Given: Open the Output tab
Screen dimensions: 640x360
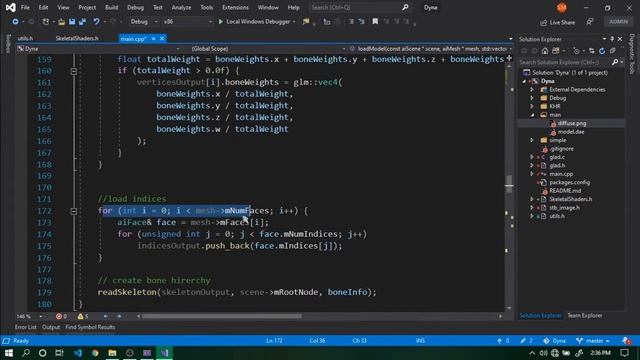Looking at the screenshot, I should pos(51,327).
